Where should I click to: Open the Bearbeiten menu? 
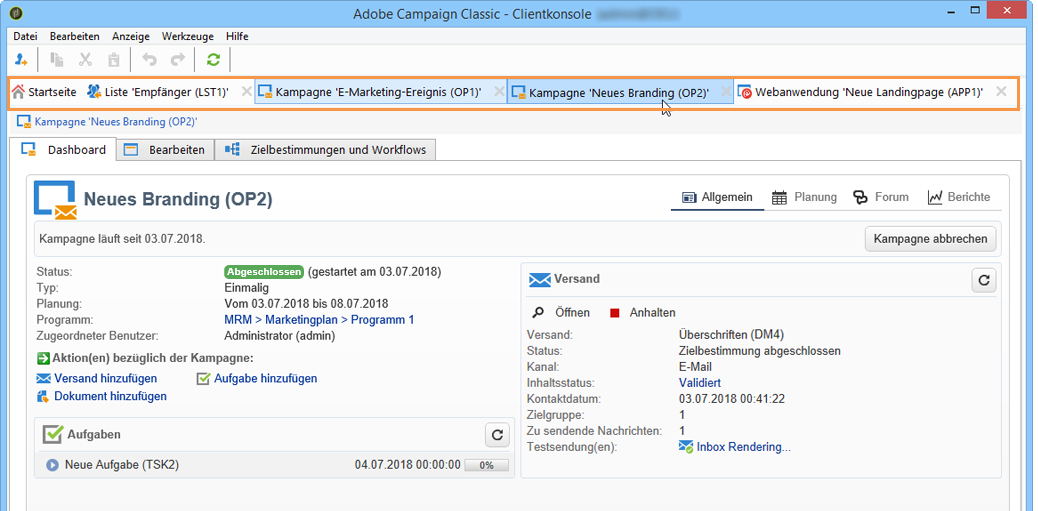click(74, 36)
